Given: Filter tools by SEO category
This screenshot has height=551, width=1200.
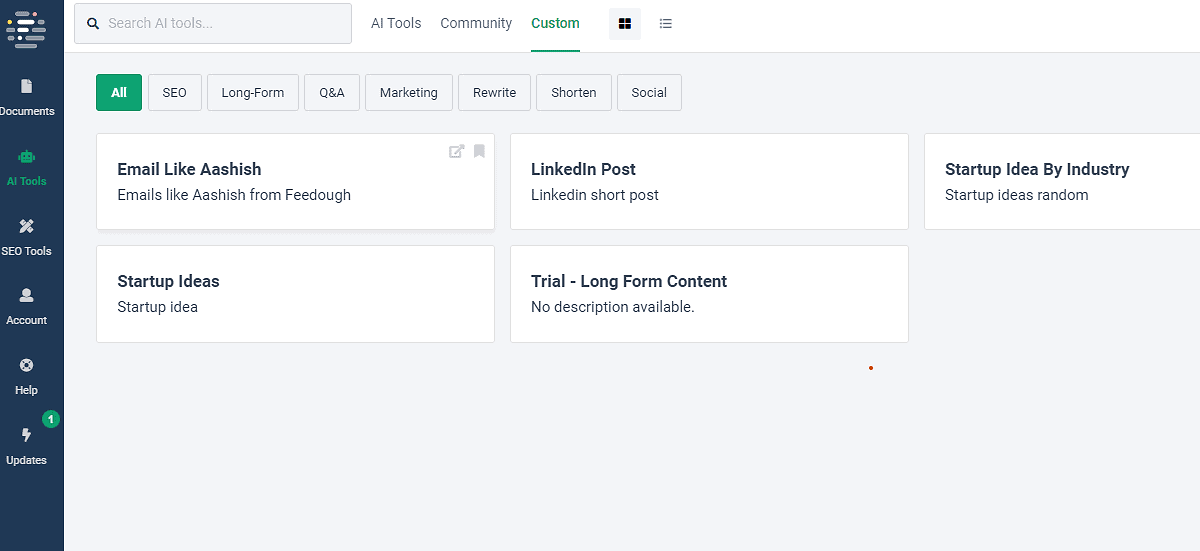Looking at the screenshot, I should [x=175, y=93].
